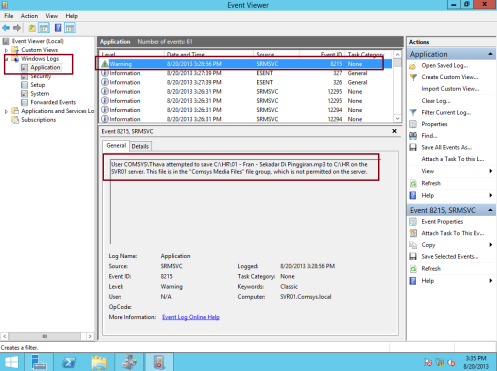The image size is (497, 371).
Task: Open the Action menu
Action: pos(29,16)
